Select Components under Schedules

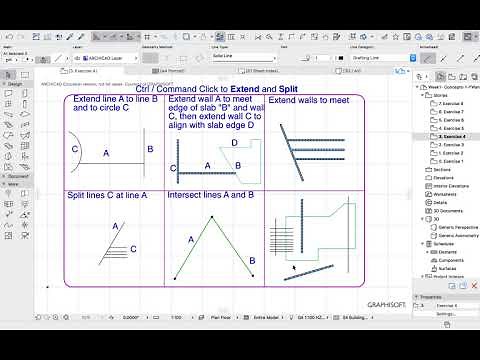tap(447, 260)
